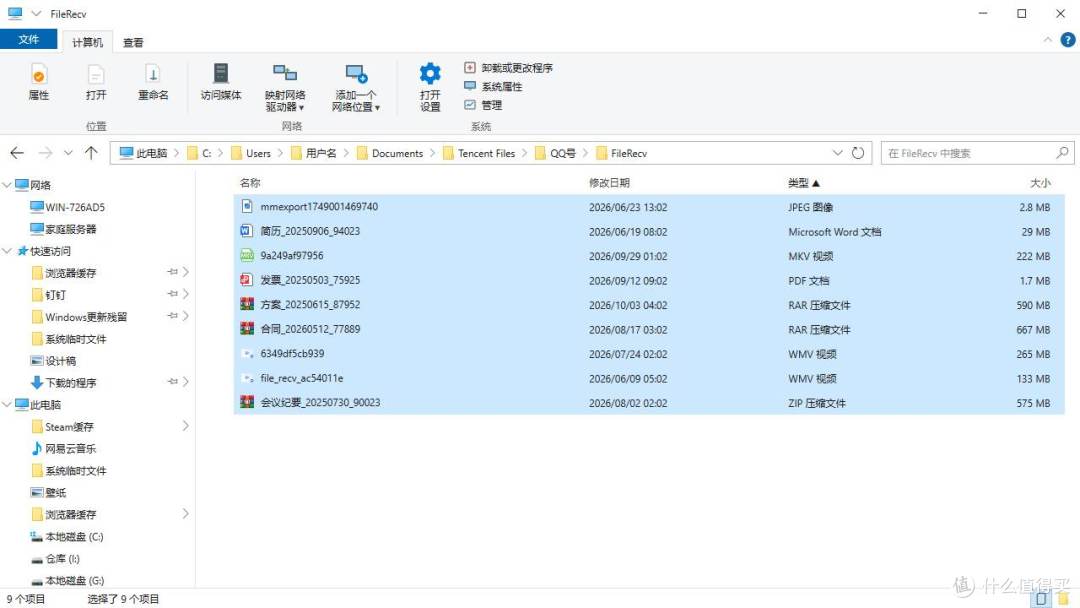Expand the Steam缓存 folder chevron
This screenshot has width=1080, height=608.
185,426
